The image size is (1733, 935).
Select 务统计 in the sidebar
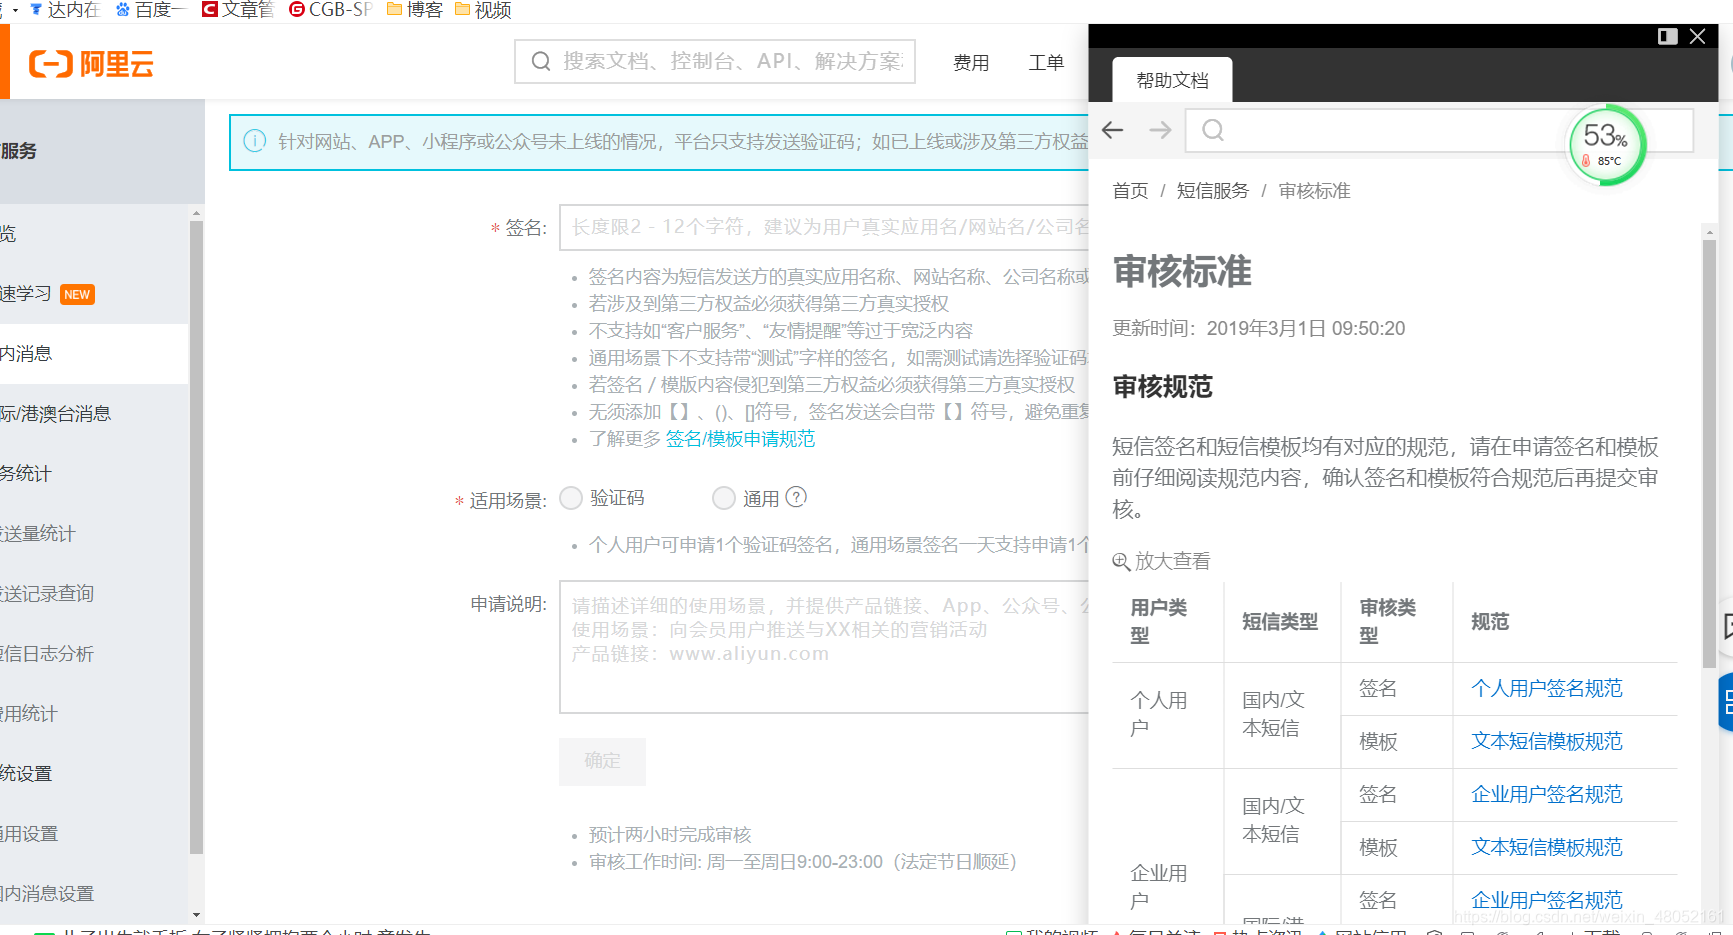point(94,474)
